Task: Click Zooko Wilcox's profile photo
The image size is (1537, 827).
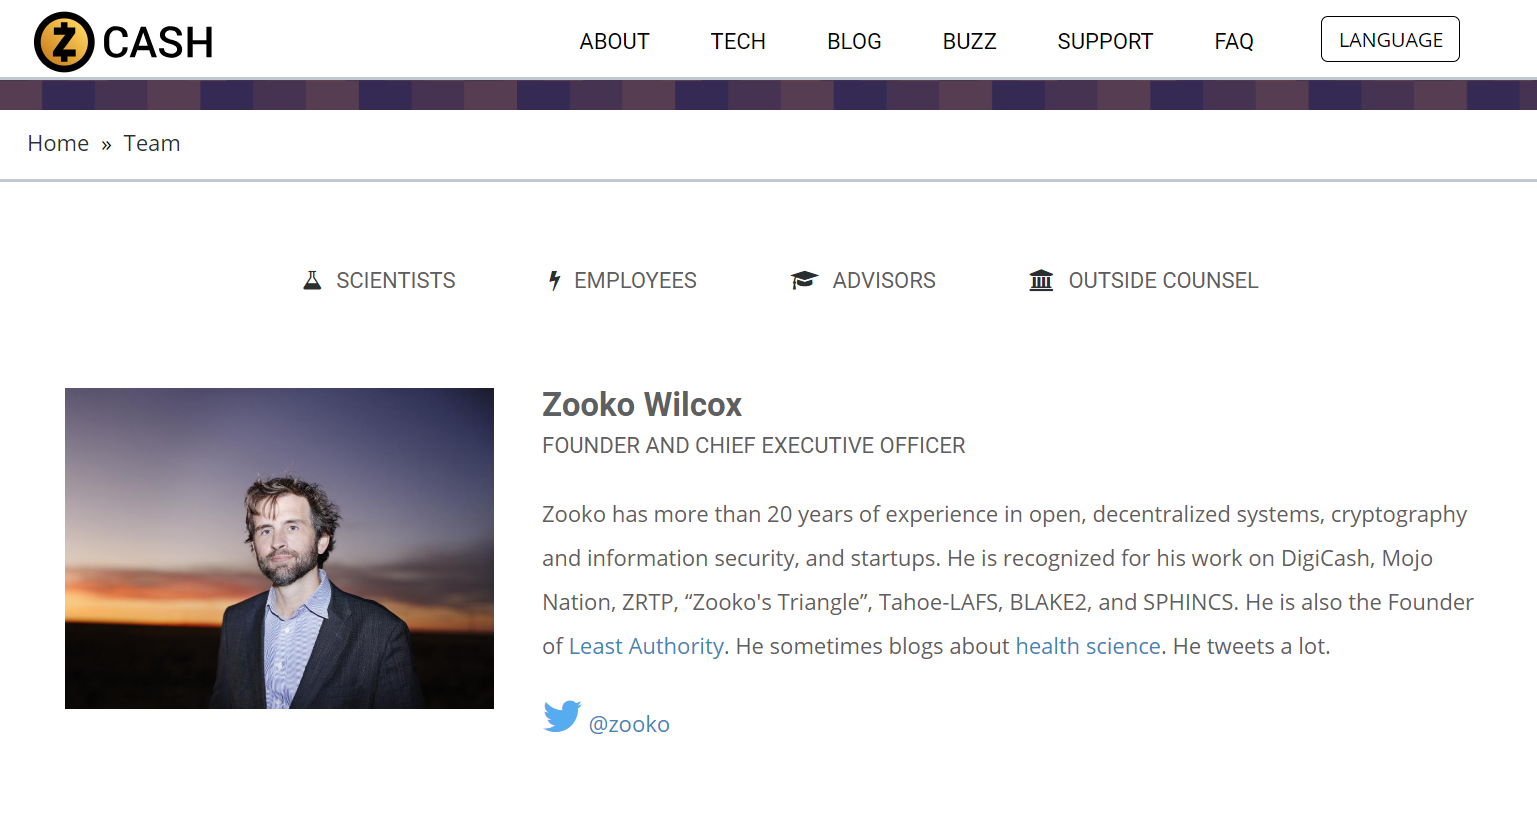Action: click(279, 548)
